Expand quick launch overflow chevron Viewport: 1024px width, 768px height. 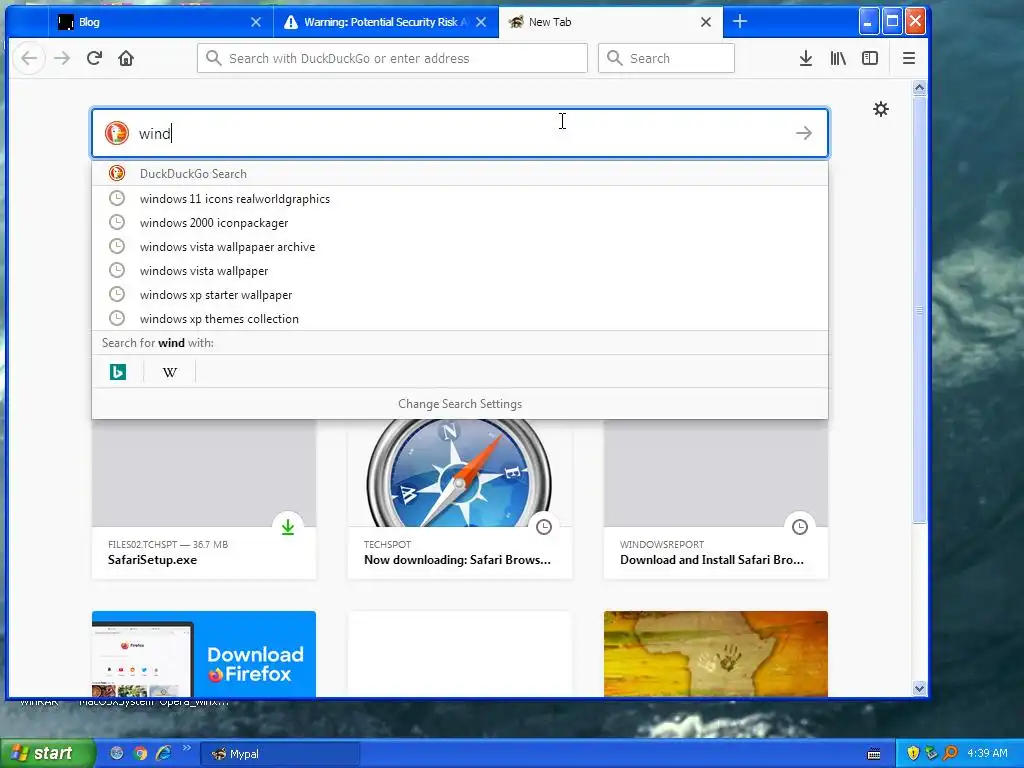click(186, 748)
